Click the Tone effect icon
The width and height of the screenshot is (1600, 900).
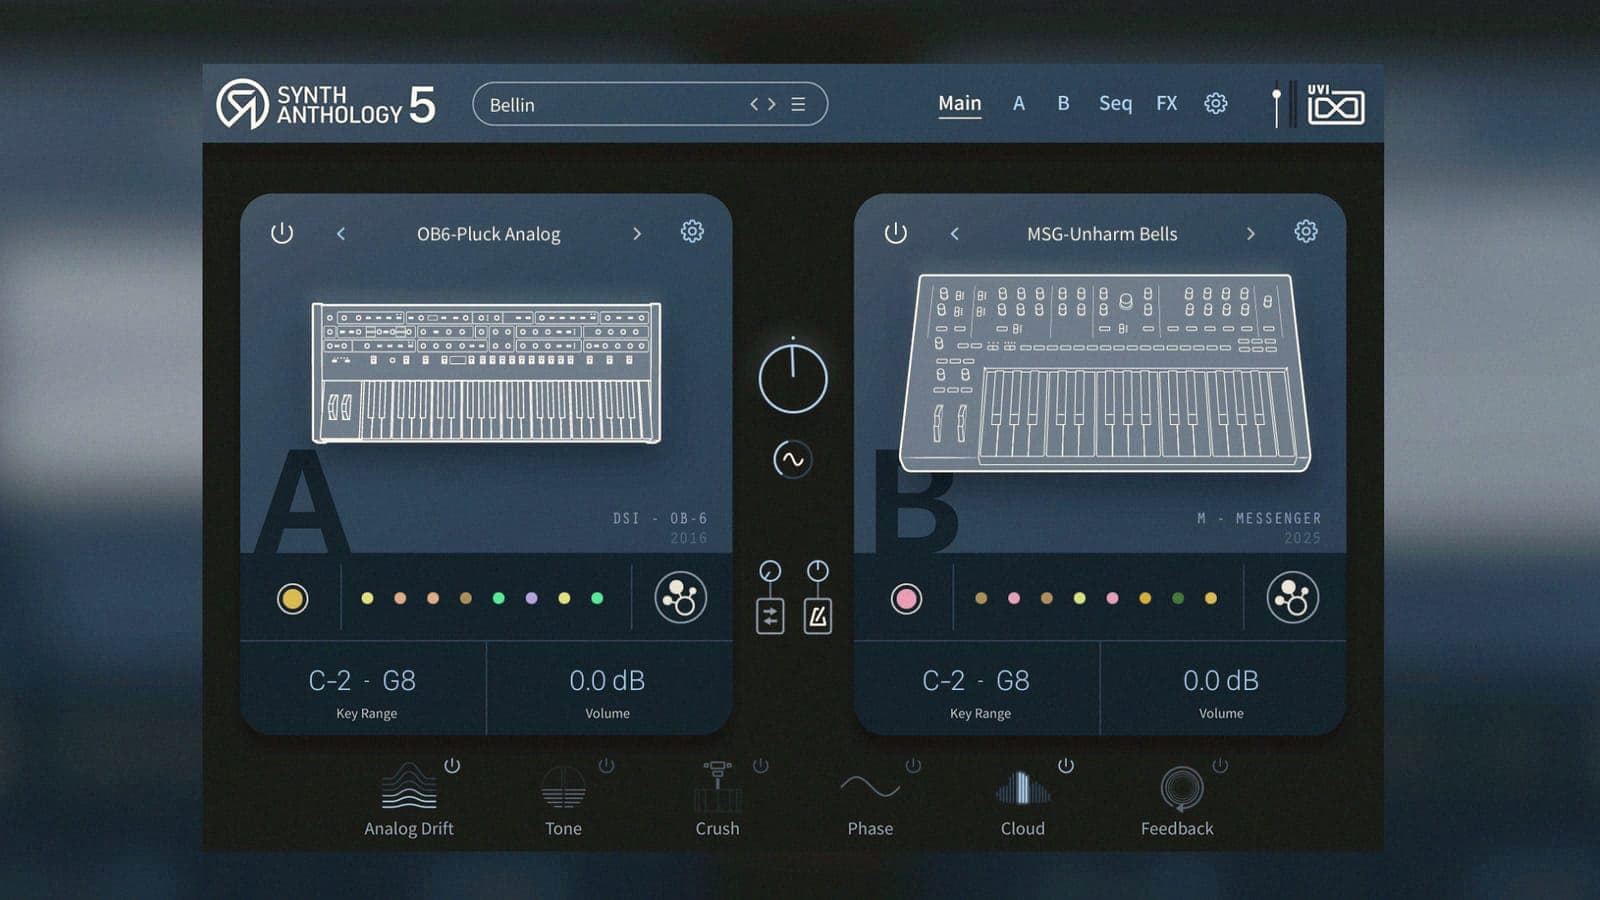point(563,787)
